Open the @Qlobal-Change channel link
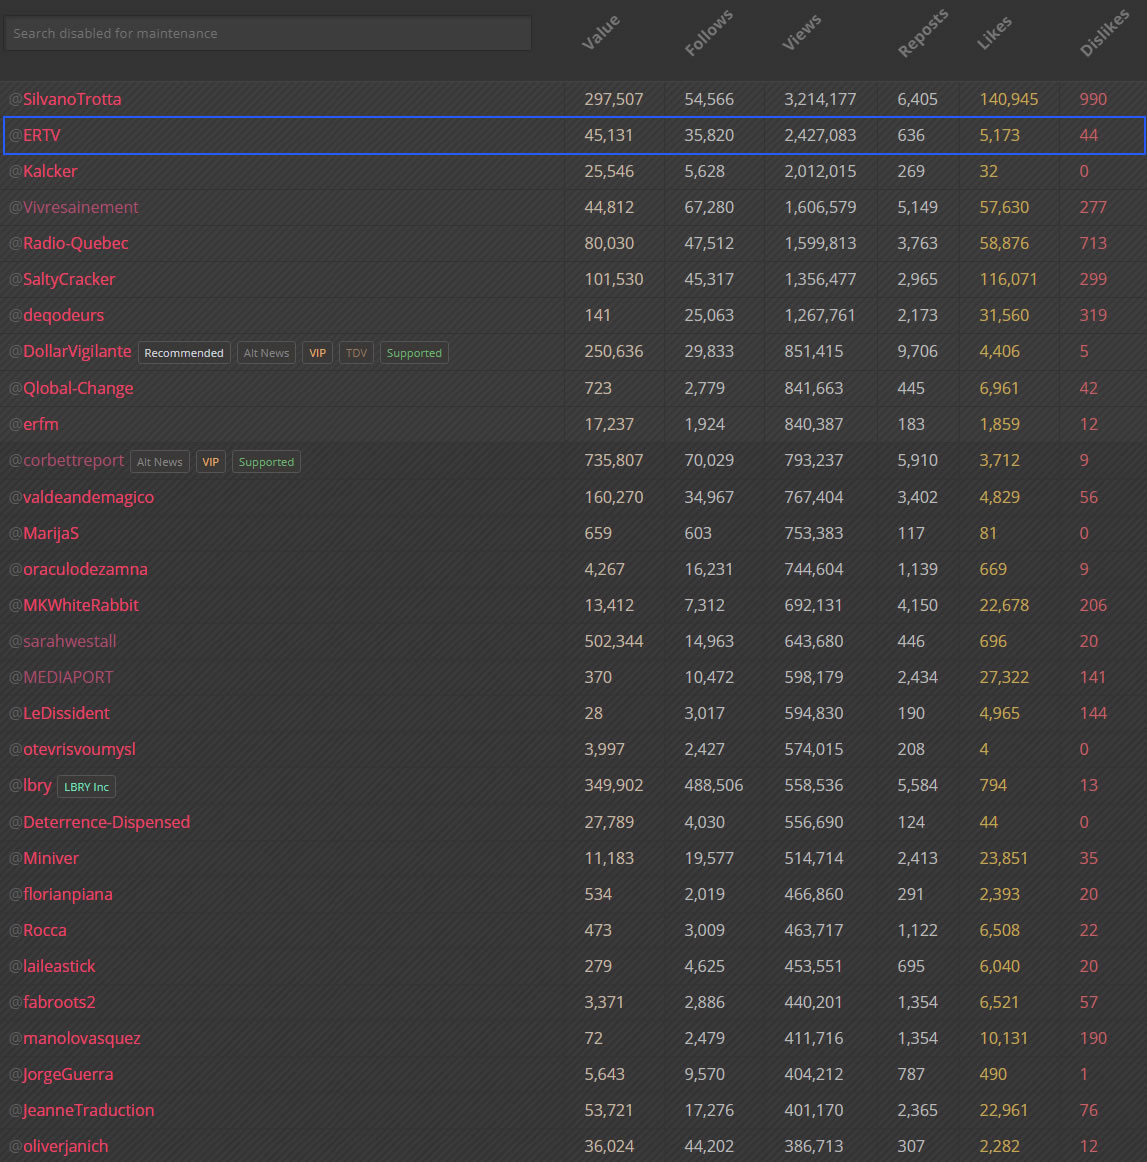This screenshot has height=1162, width=1147. pyautogui.click(x=71, y=388)
